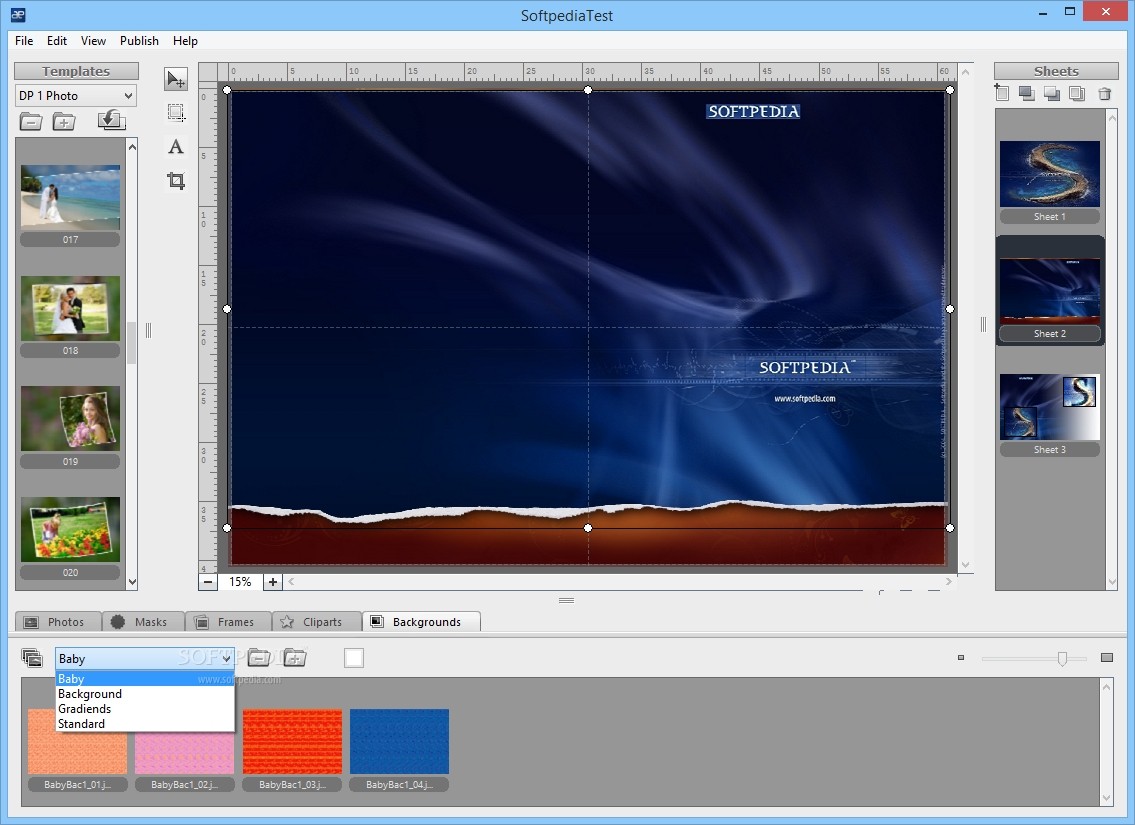1135x825 pixels.
Task: Open the Edit menu
Action: (57, 41)
